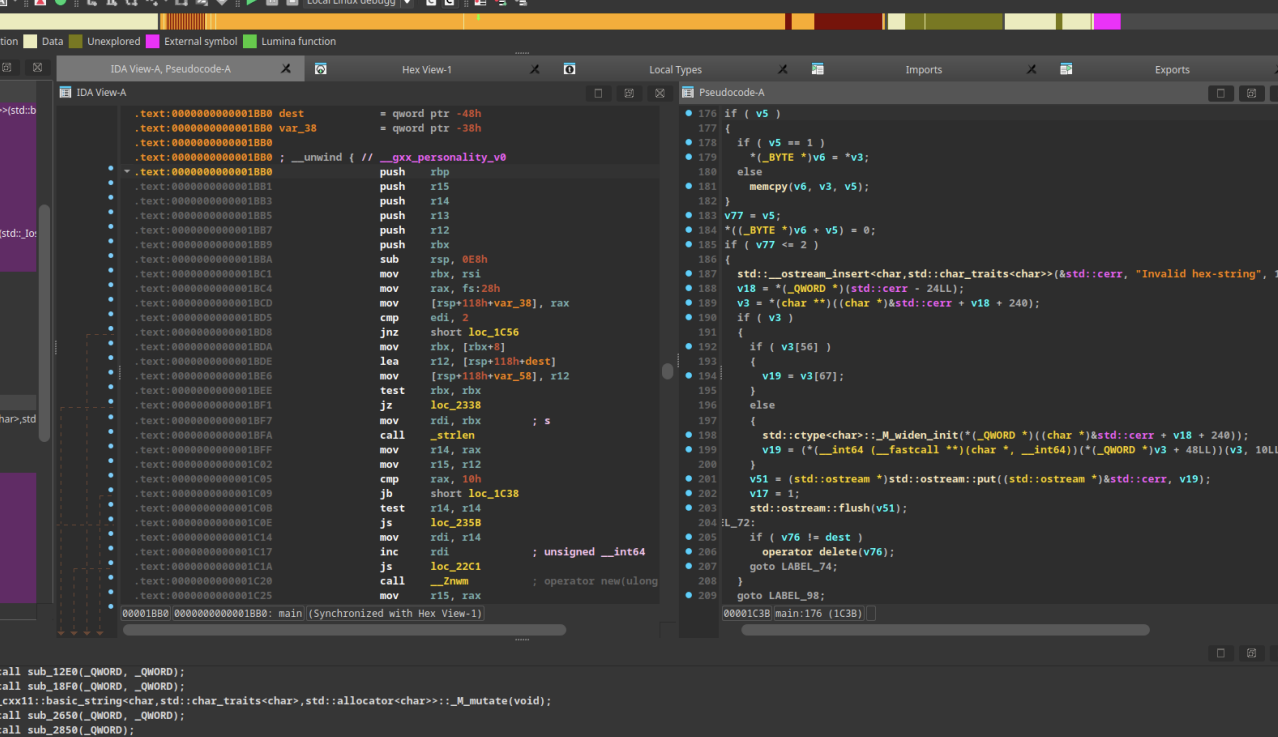
Task: Toggle breakpoint dot at pseudocode line 181
Action: coord(689,186)
